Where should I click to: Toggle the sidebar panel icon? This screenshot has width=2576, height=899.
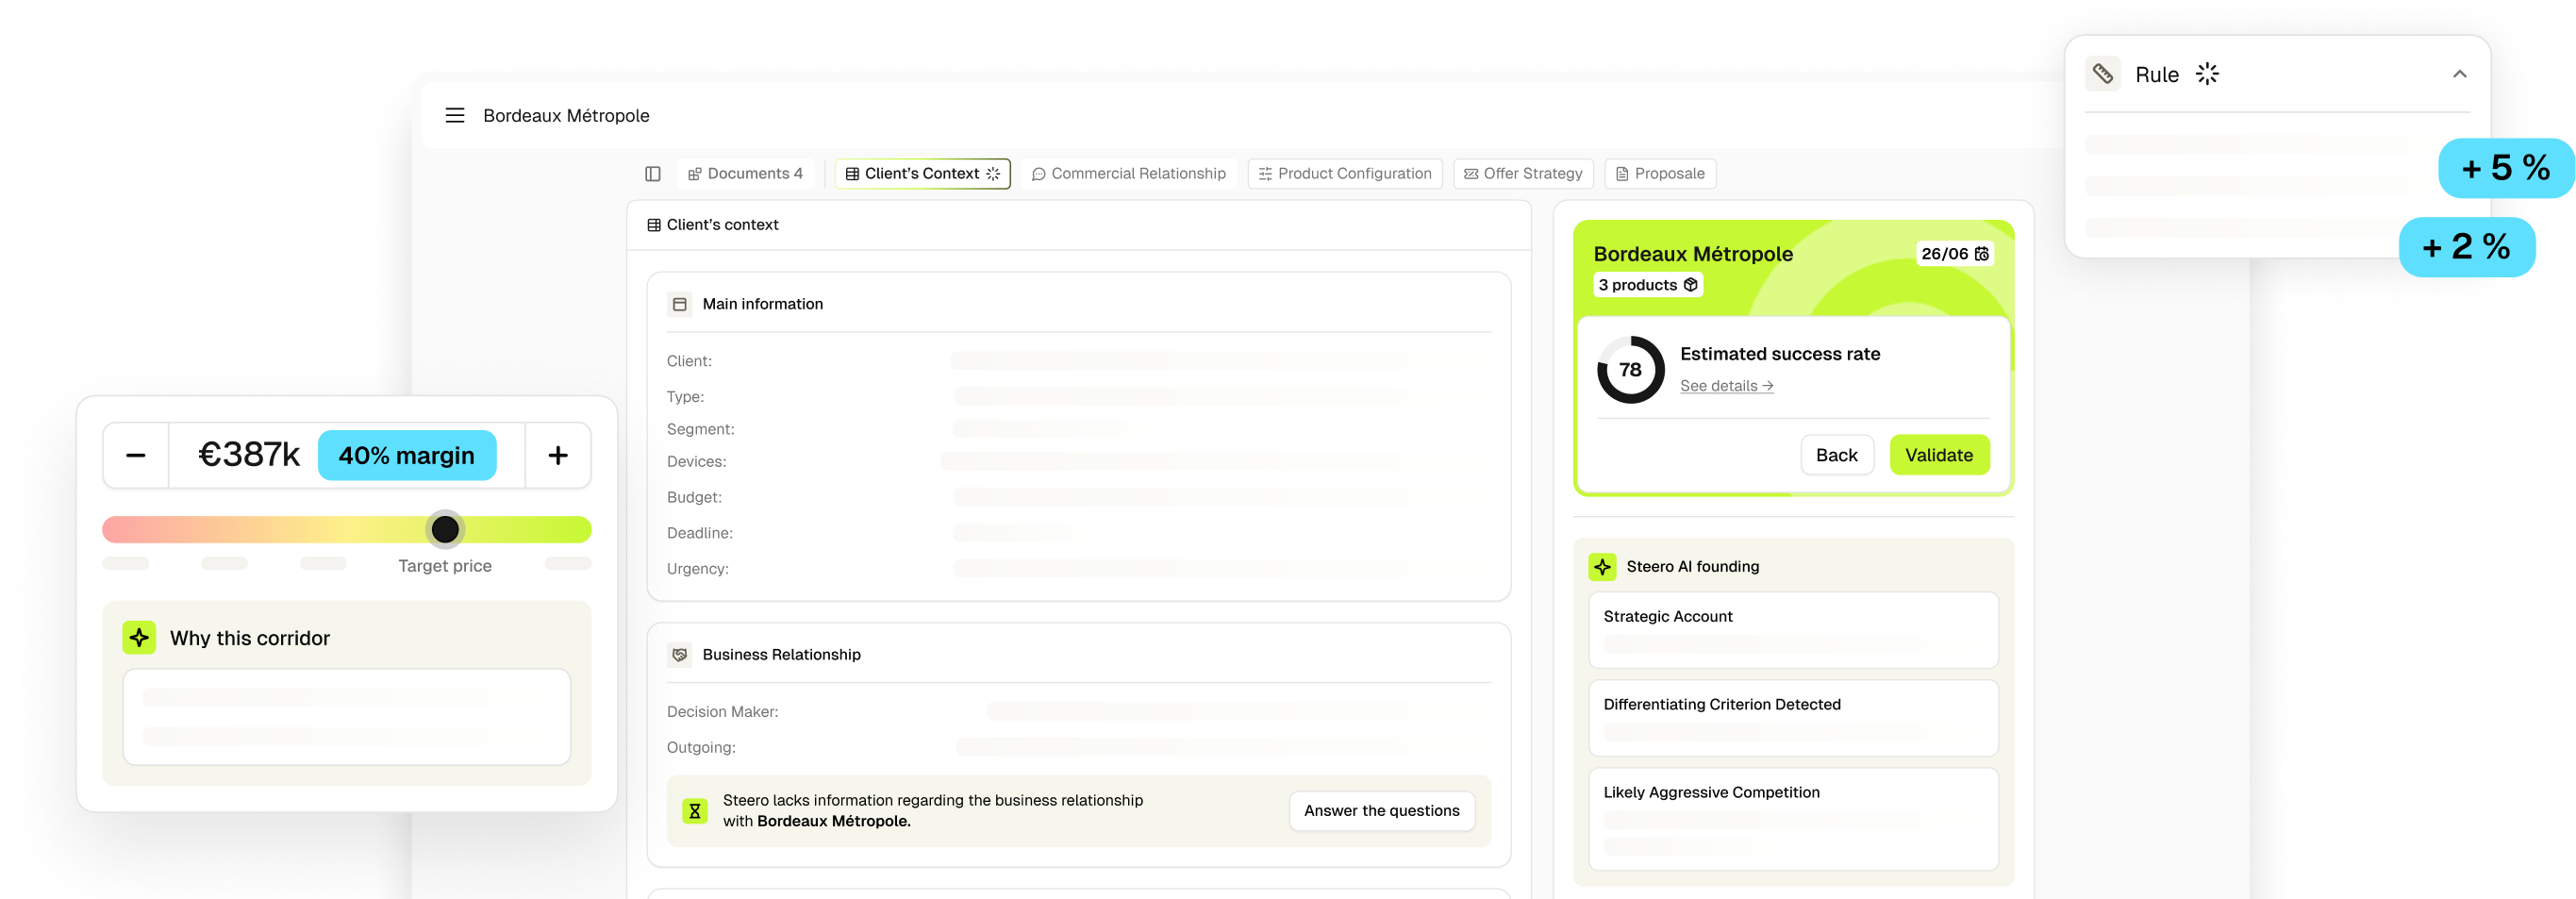pos(653,174)
